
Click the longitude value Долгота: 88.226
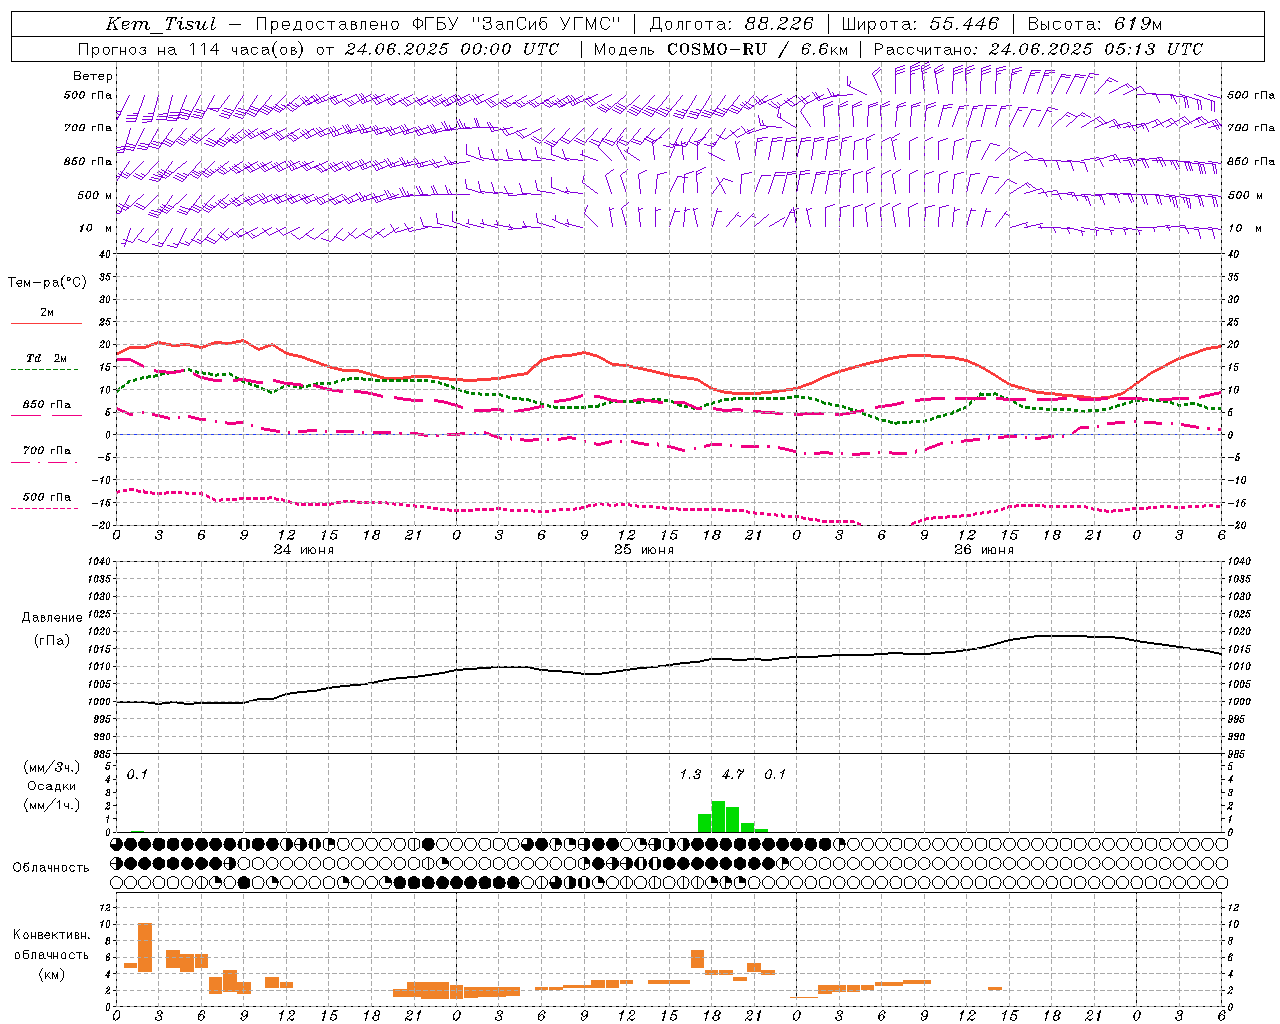[732, 24]
